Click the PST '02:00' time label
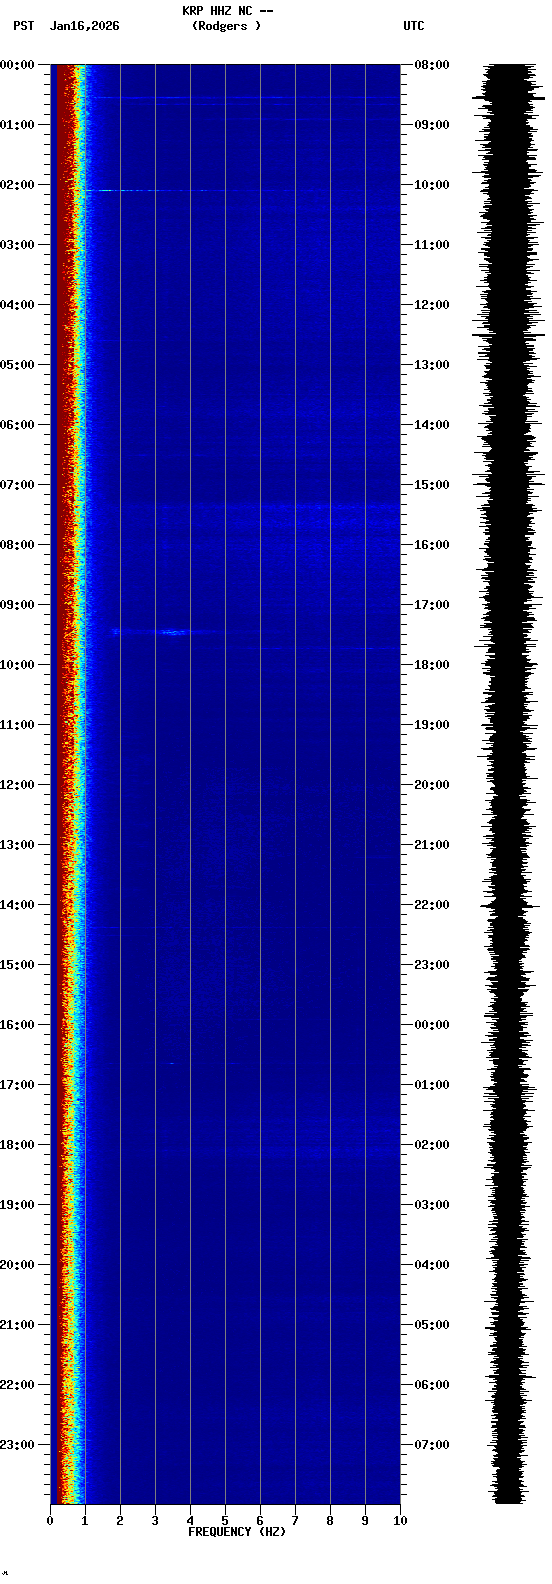This screenshot has height=1584, width=552. tap(17, 185)
